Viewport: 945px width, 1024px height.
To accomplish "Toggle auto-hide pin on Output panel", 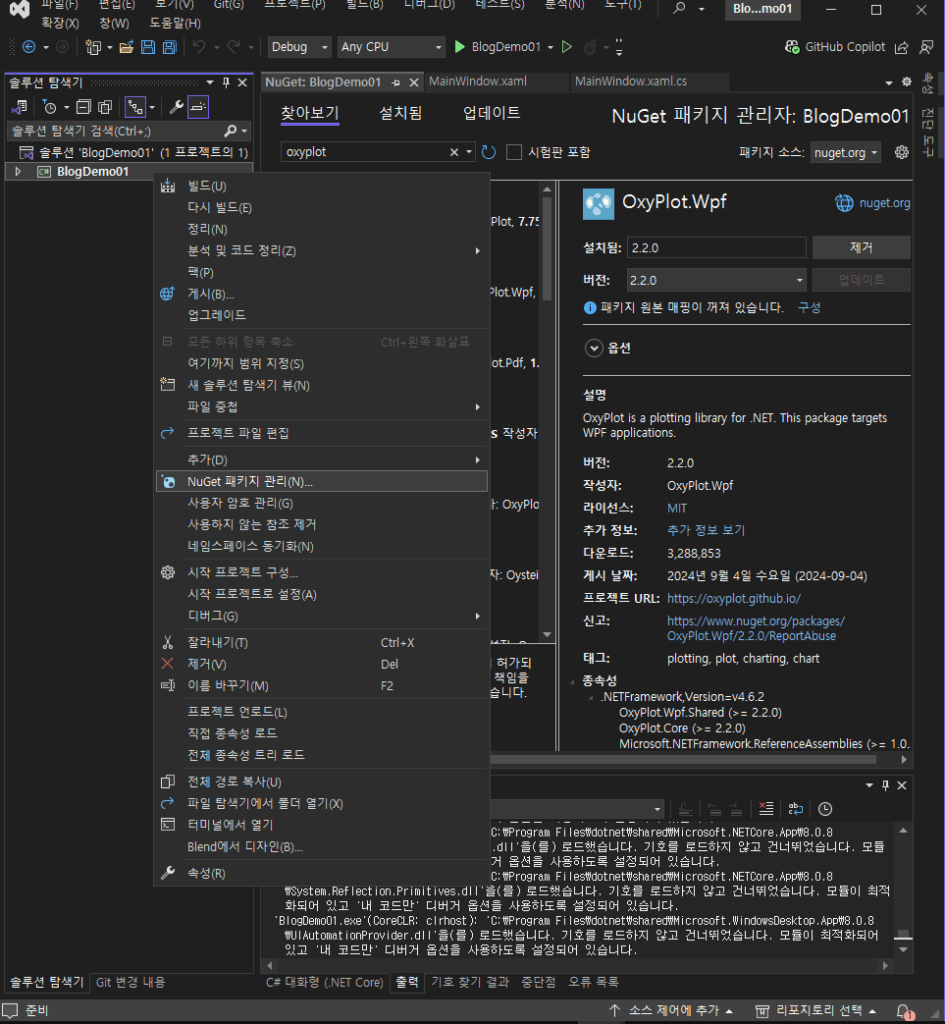I will click(x=886, y=785).
